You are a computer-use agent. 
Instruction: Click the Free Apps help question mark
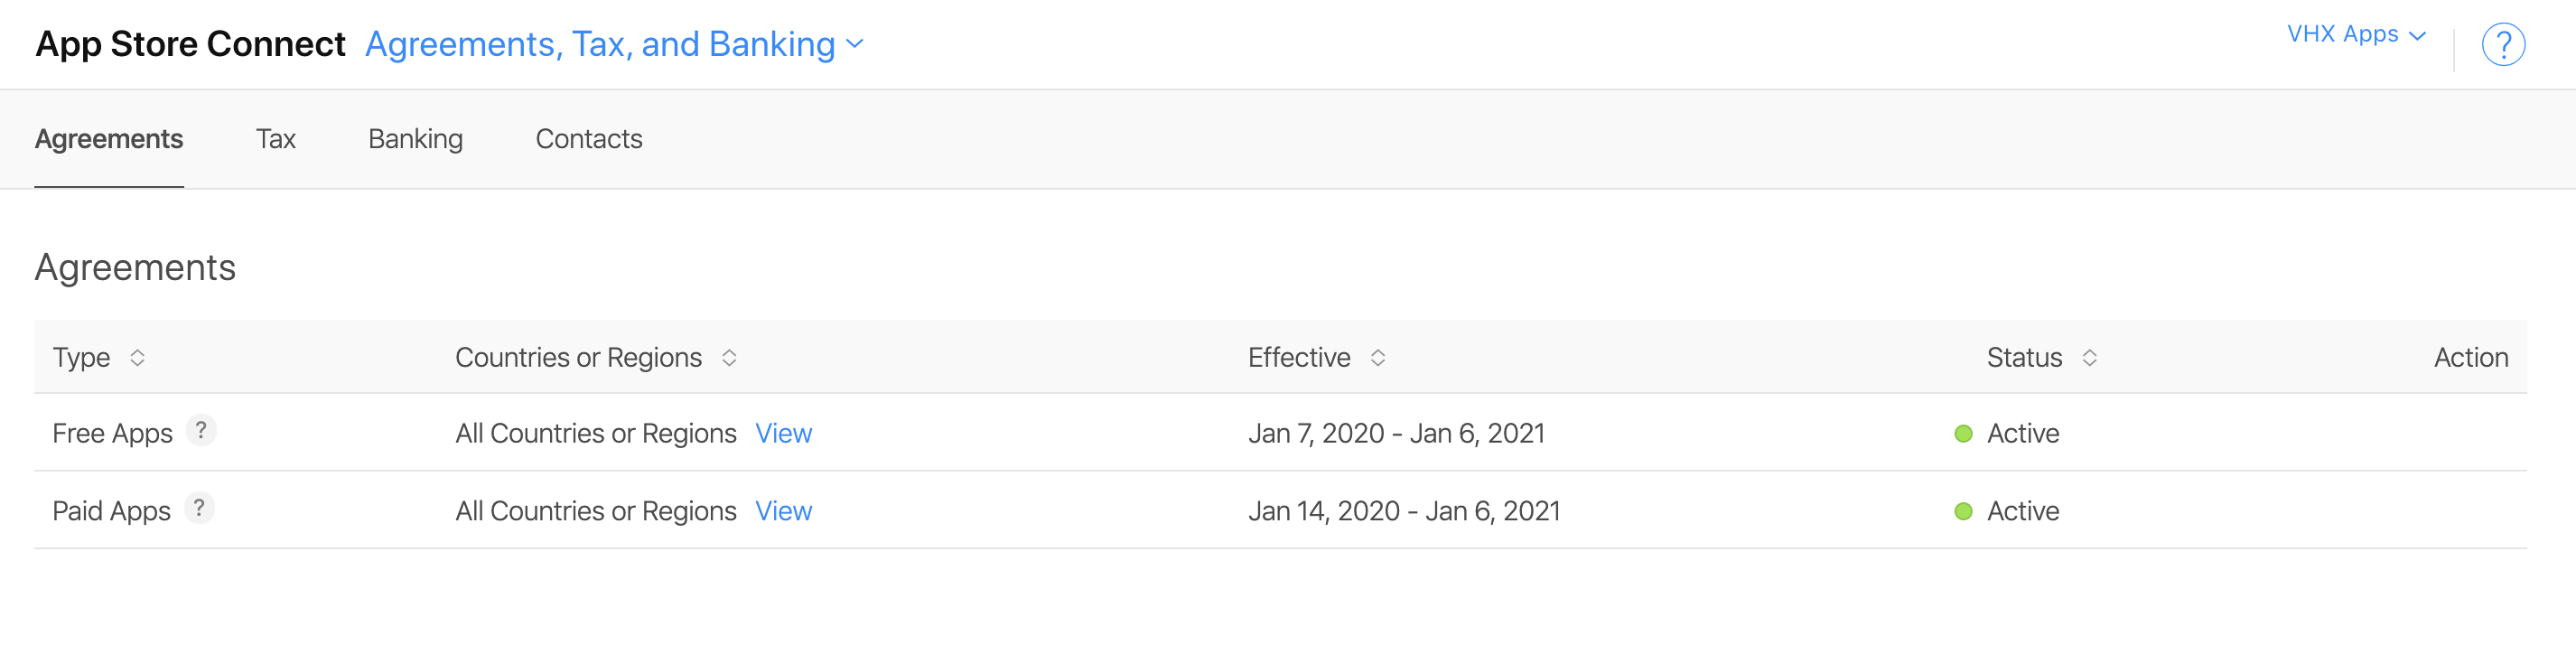[x=201, y=430]
